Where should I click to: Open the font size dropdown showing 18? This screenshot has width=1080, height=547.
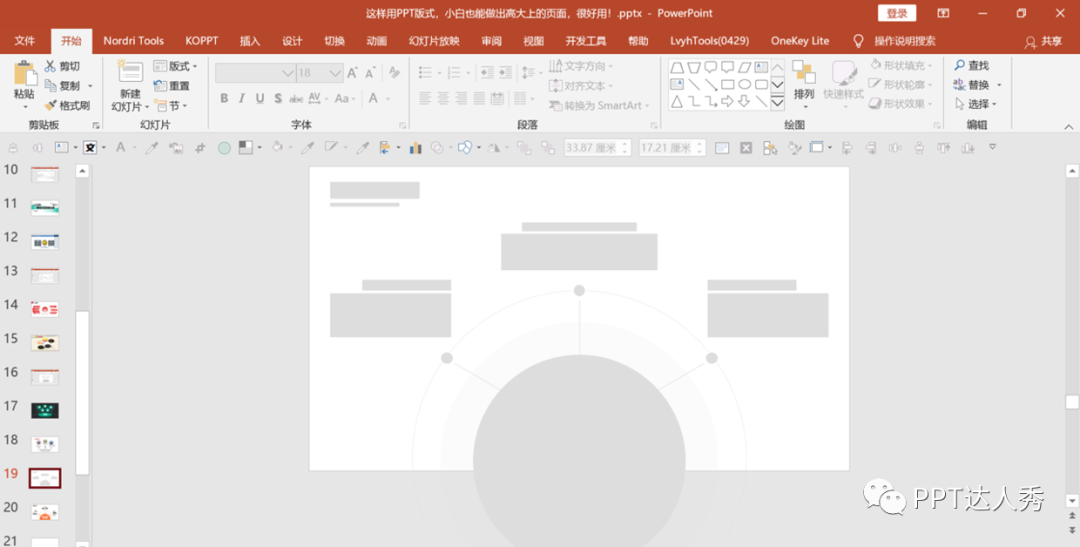(x=335, y=72)
